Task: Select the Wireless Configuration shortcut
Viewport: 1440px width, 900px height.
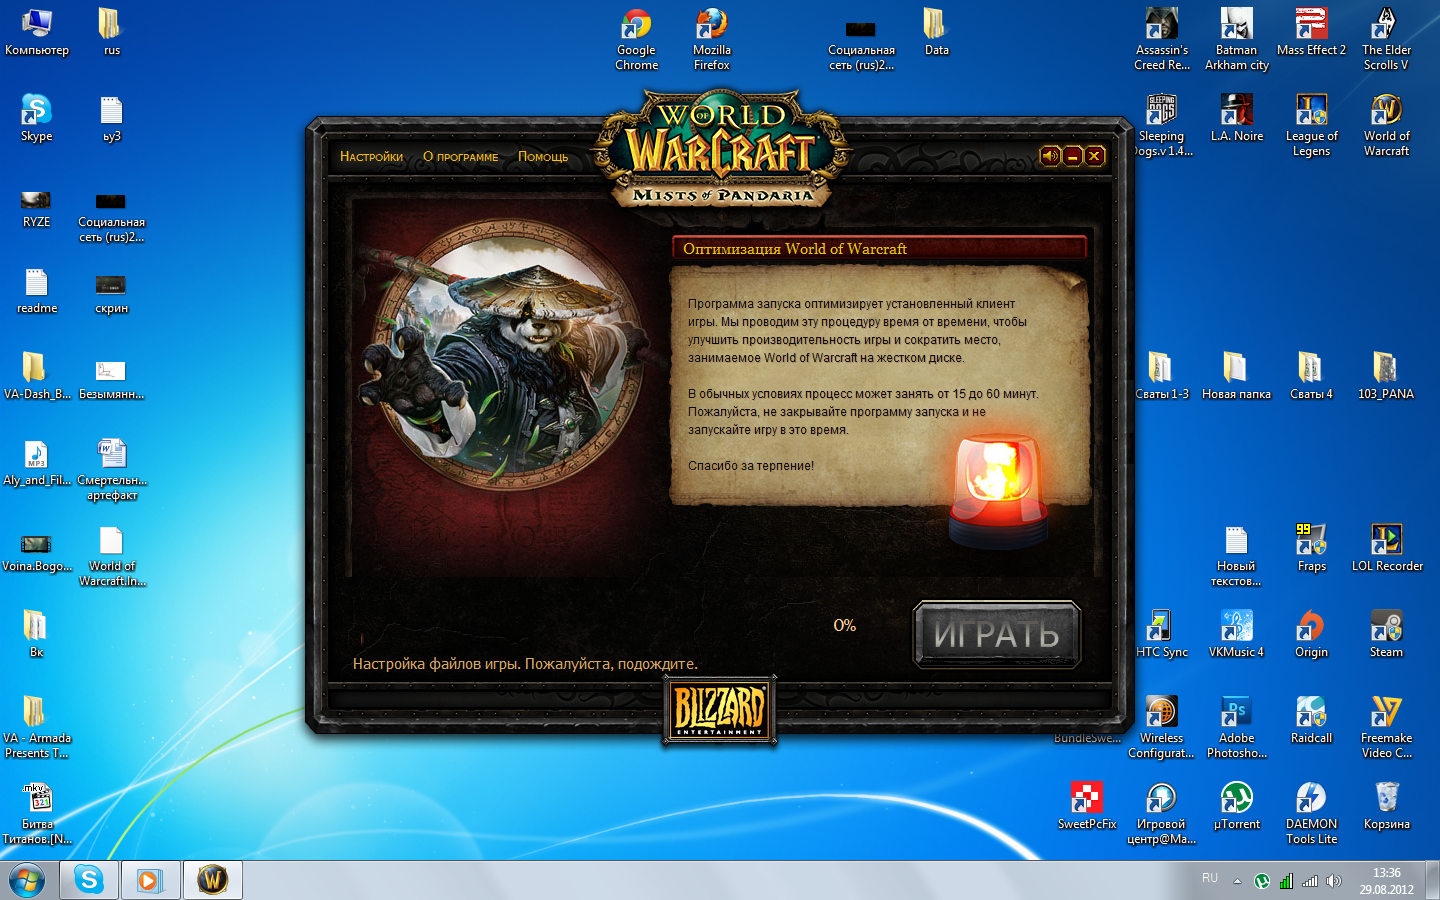Action: (x=1162, y=728)
